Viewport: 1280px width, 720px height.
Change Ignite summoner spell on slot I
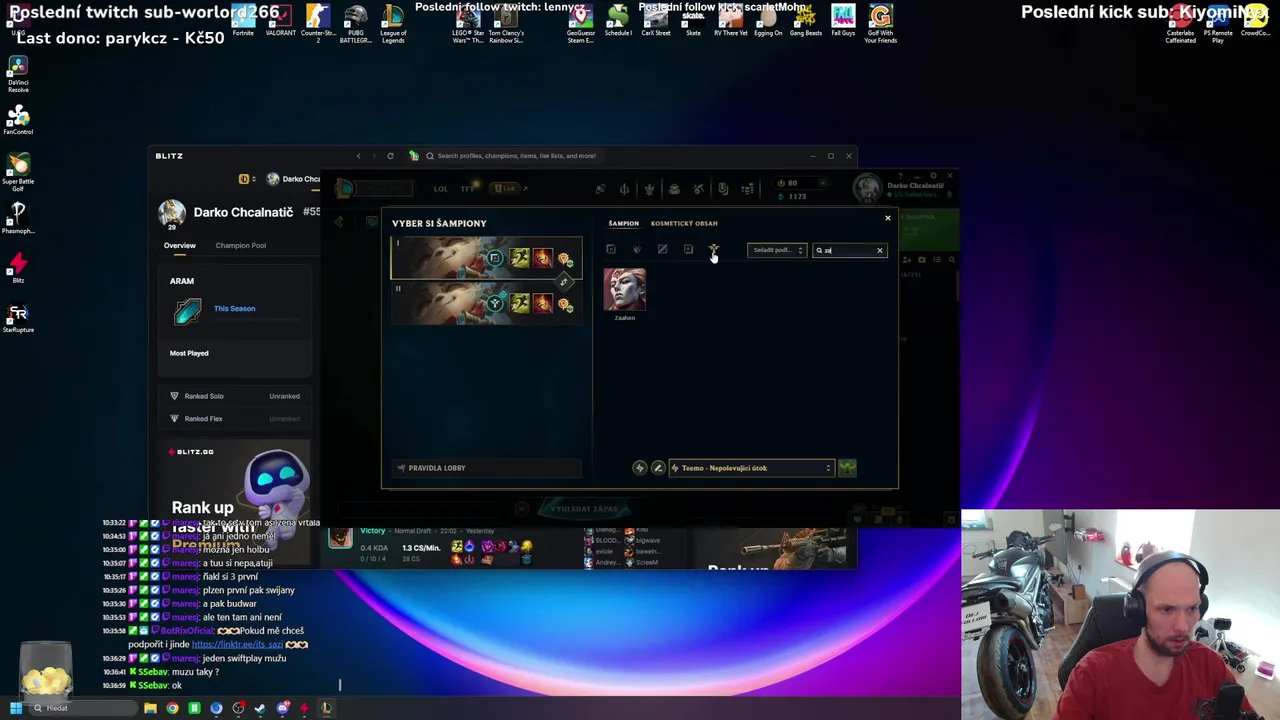coord(543,259)
